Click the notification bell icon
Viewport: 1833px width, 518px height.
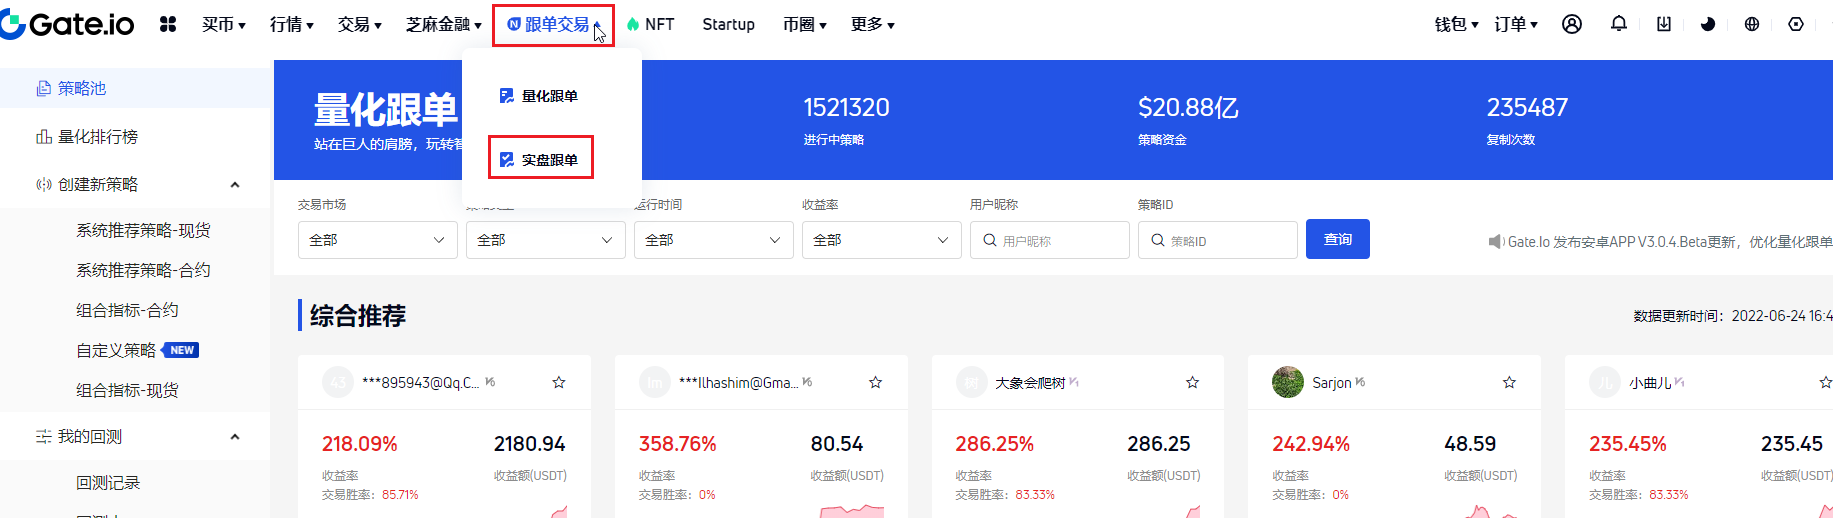click(1618, 24)
